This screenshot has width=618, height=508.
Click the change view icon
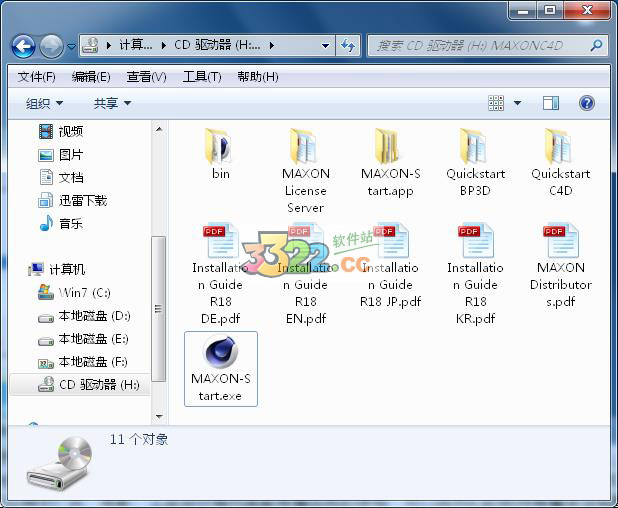[496, 103]
